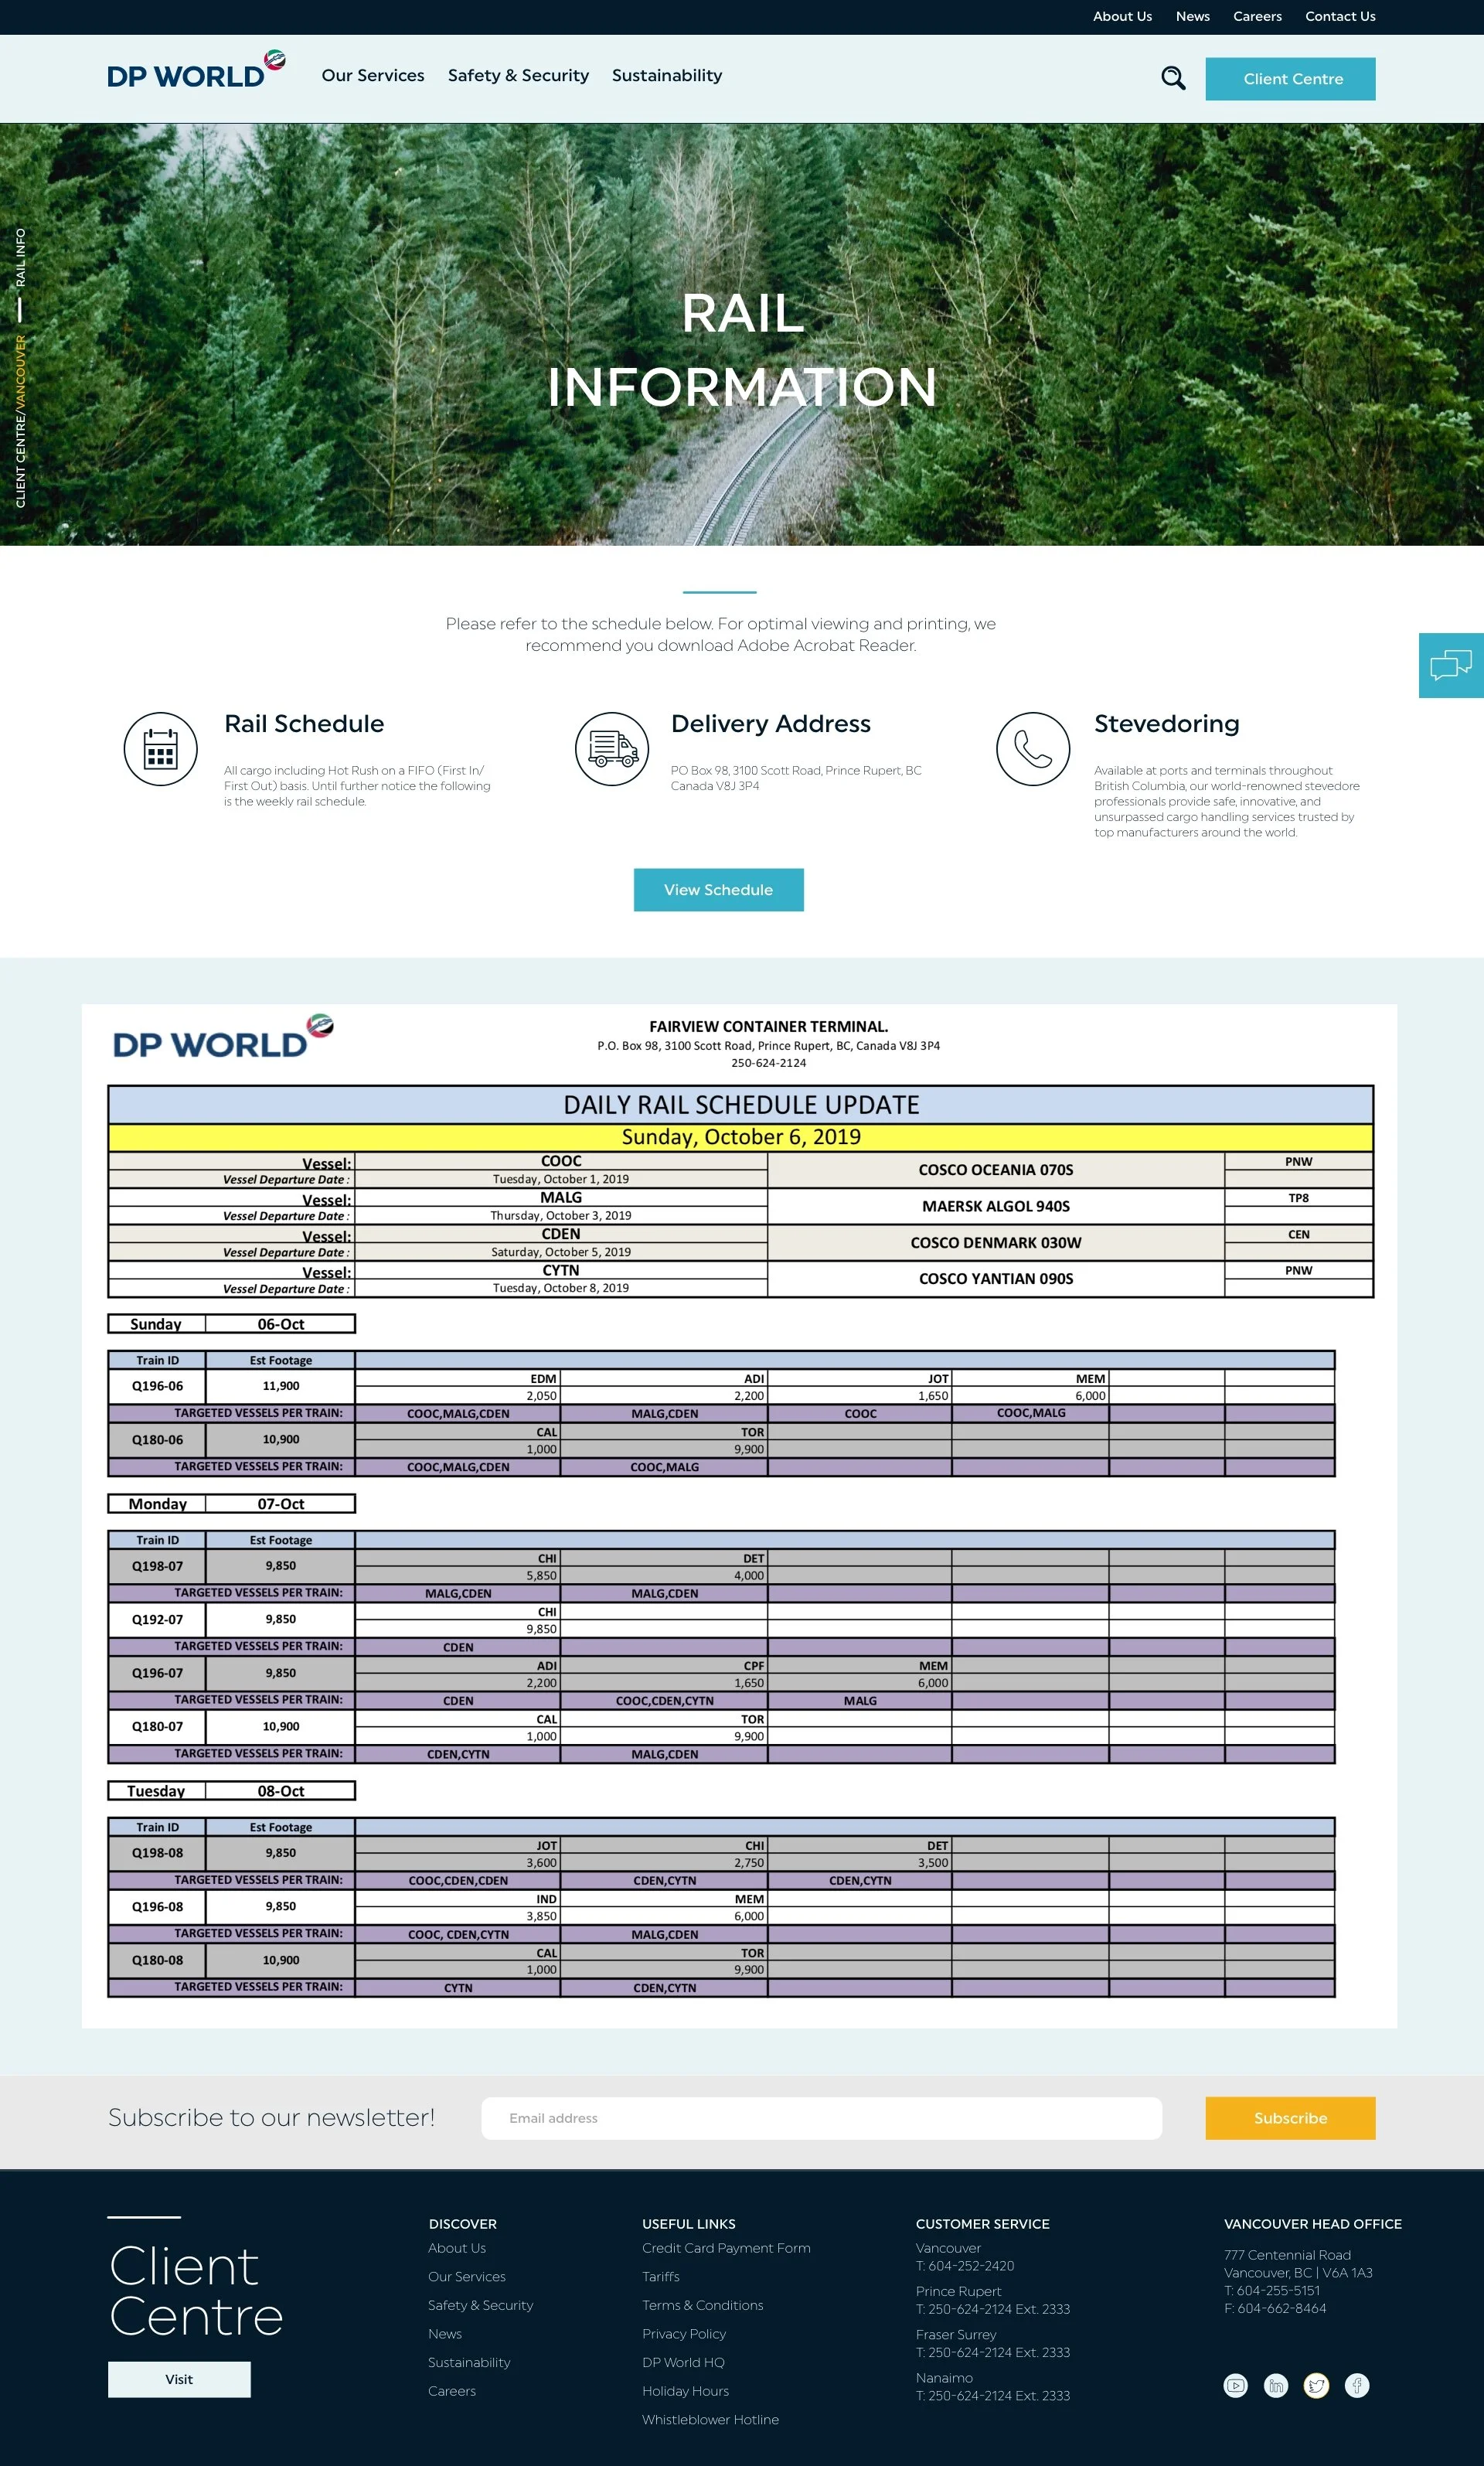1484x2466 pixels.
Task: Click COSCO YANTIAN 090S vessel cell
Action: 996,1279
